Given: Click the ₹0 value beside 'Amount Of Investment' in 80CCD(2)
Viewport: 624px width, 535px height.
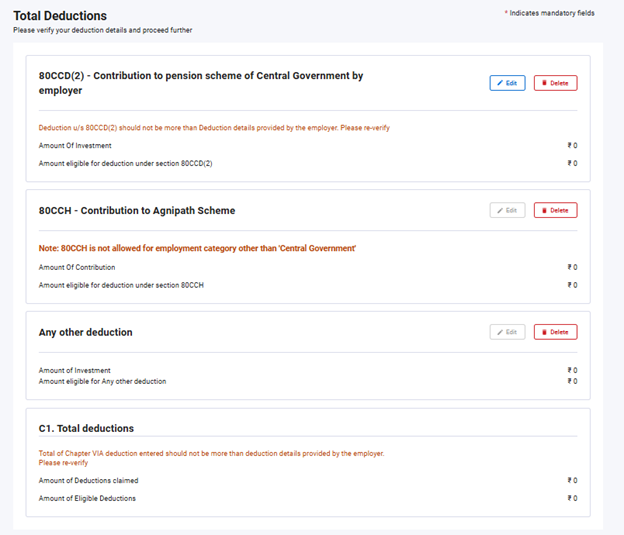Looking at the screenshot, I should [572, 146].
